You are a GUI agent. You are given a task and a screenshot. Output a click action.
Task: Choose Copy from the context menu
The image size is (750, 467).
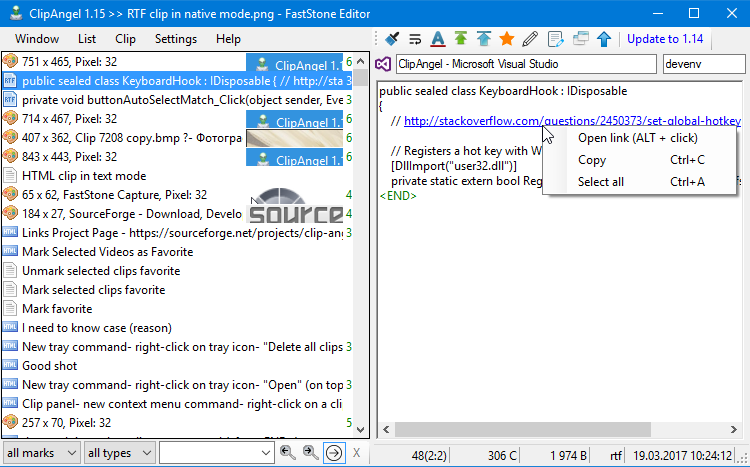tap(639, 160)
